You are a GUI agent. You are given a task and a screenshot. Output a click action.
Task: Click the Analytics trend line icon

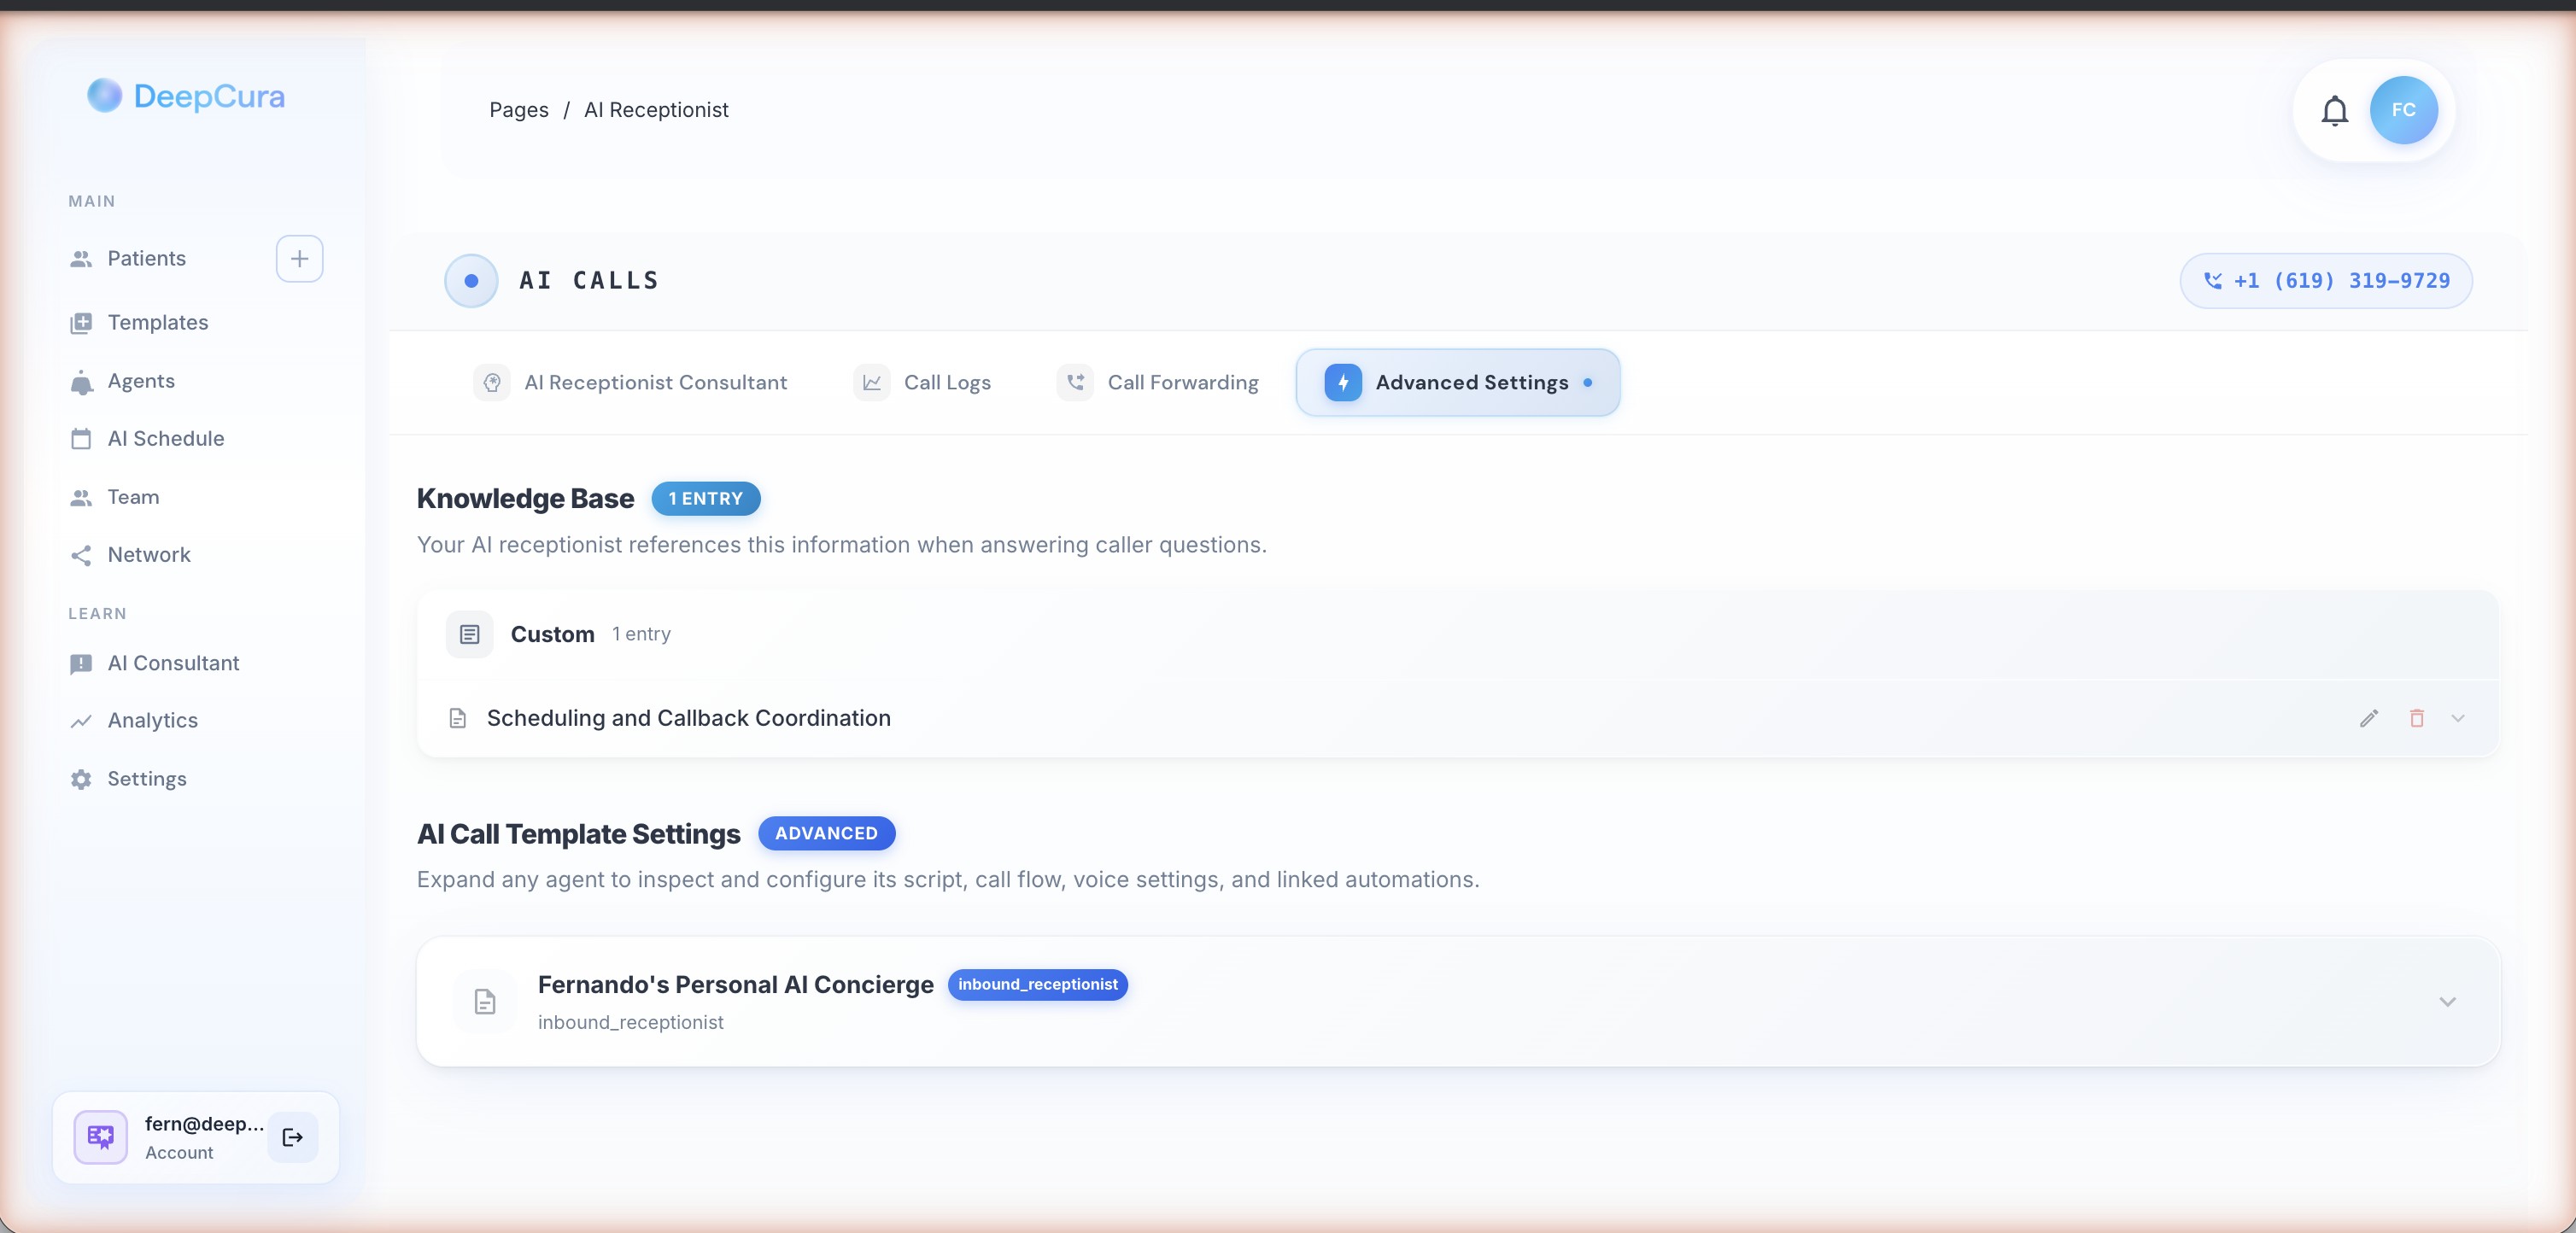click(81, 721)
